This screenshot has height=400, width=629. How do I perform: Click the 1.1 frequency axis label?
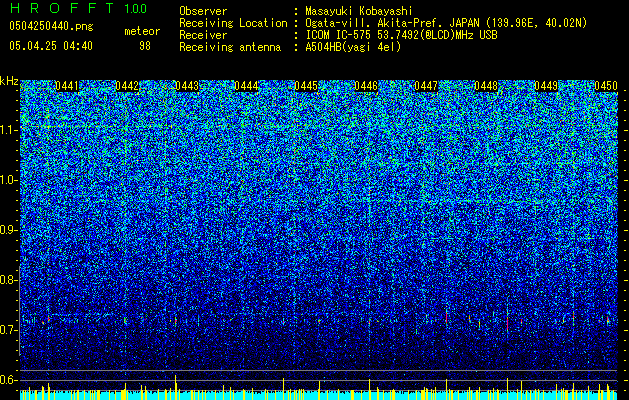(x=8, y=130)
